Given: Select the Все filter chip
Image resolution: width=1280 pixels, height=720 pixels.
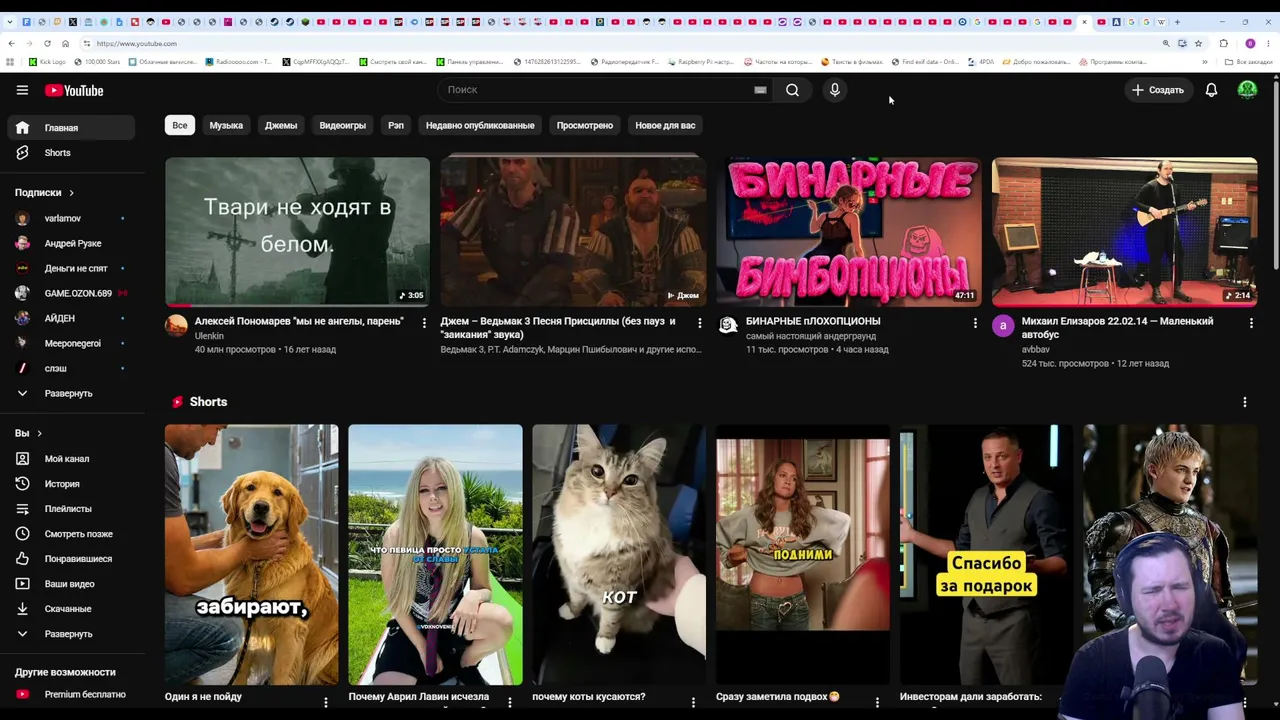Looking at the screenshot, I should pyautogui.click(x=180, y=126).
